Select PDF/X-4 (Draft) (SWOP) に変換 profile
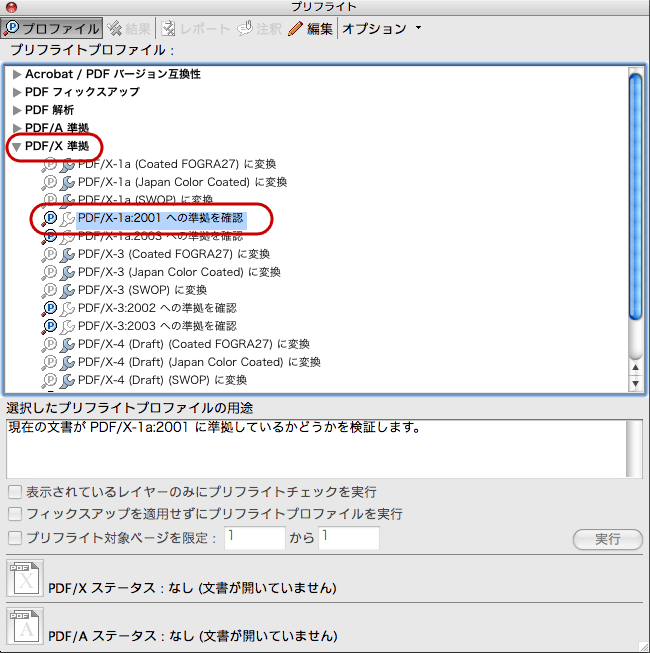This screenshot has height=653, width=650. point(162,380)
